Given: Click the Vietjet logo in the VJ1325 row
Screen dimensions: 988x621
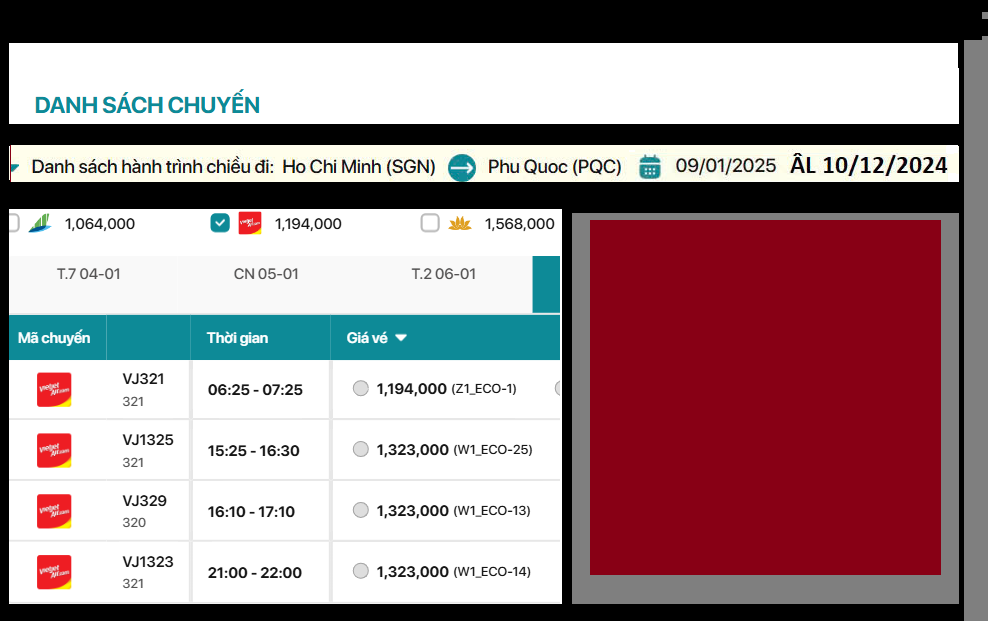Looking at the screenshot, I should 54,450.
